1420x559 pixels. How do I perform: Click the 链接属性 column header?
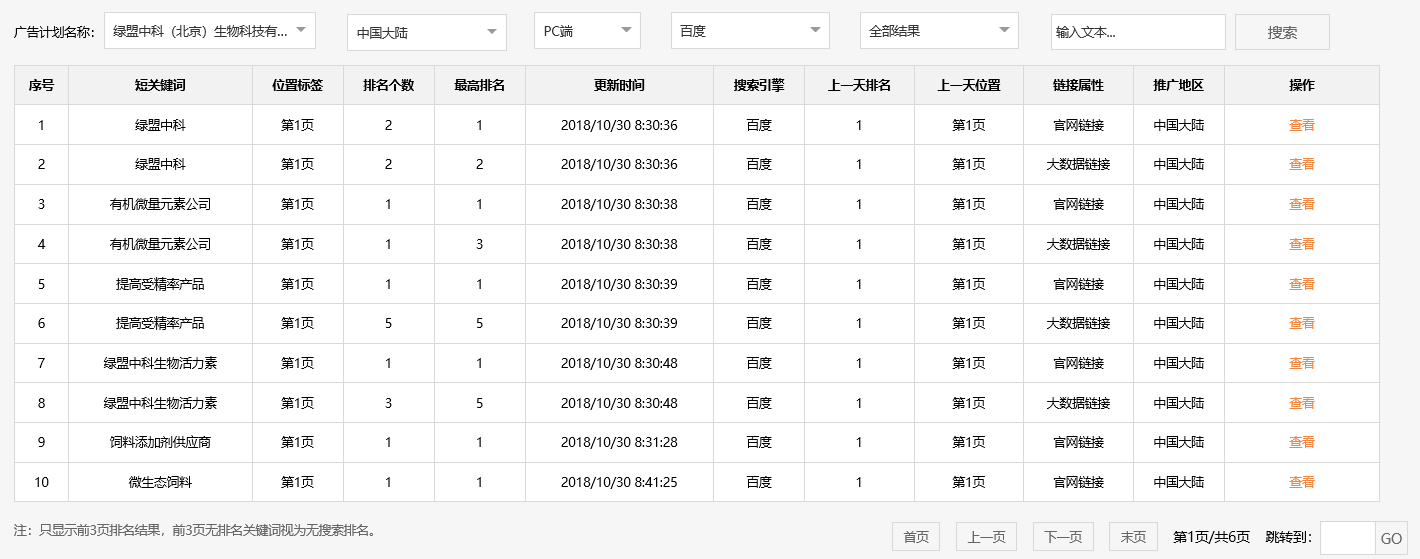[x=1078, y=85]
